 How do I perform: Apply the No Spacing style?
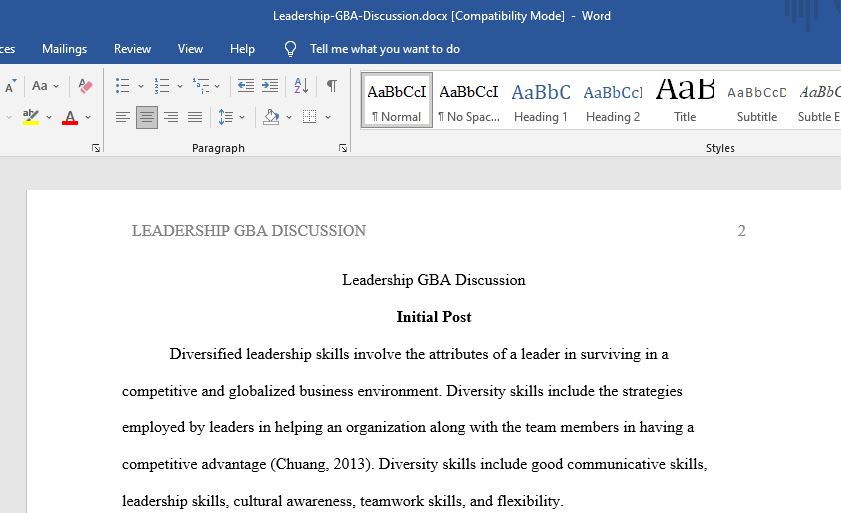pos(469,100)
